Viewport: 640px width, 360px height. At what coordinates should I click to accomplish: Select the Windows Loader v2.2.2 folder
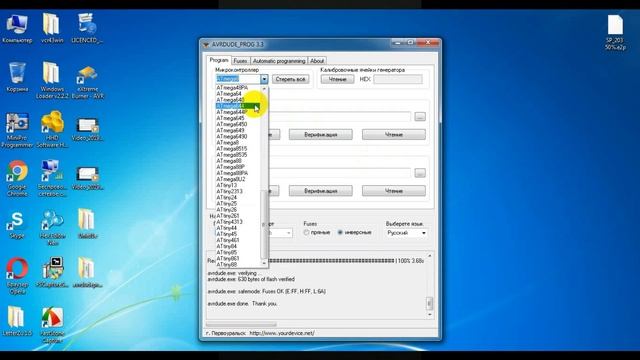tap(52, 81)
